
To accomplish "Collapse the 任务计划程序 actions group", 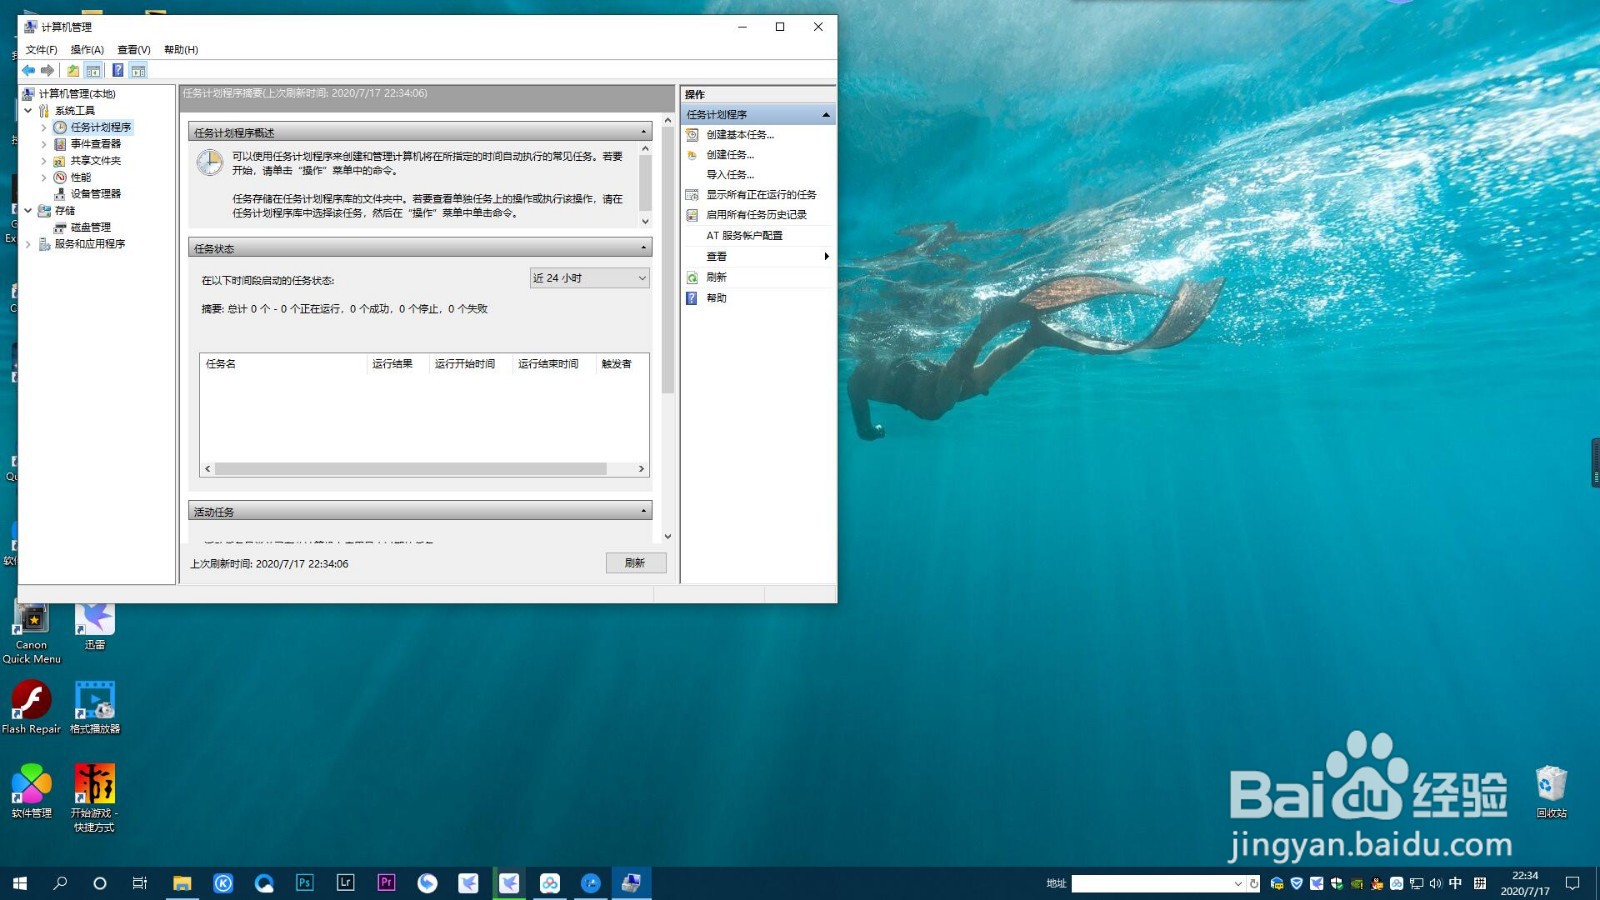I will [826, 115].
